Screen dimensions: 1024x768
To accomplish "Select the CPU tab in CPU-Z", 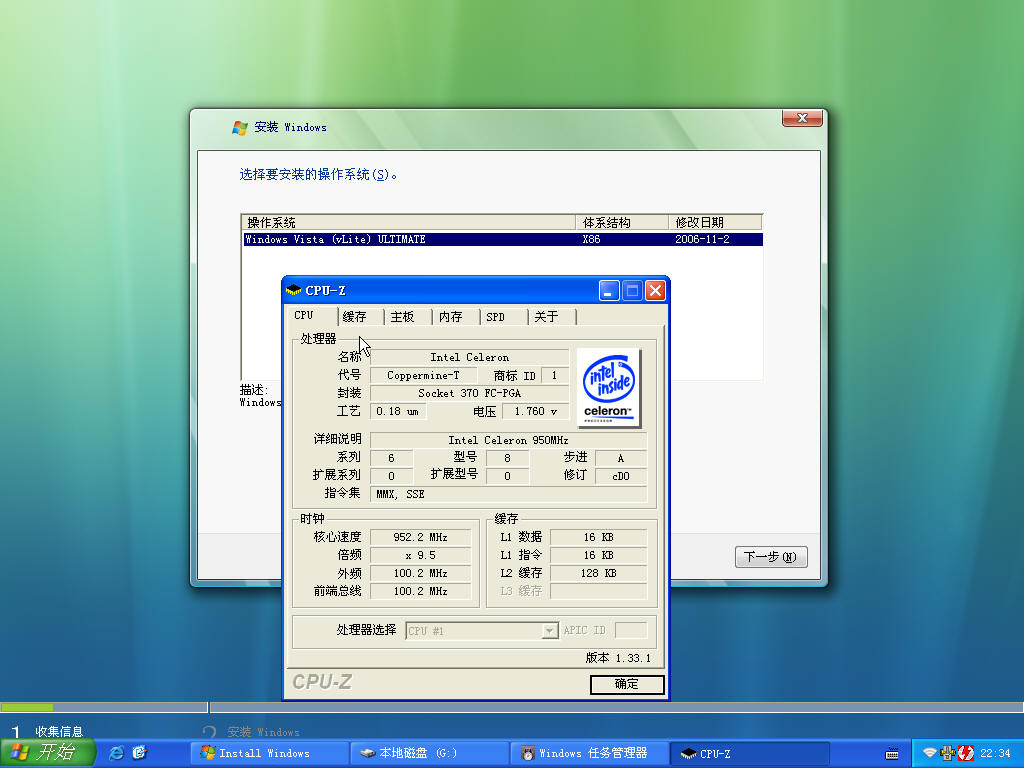I will pyautogui.click(x=312, y=315).
